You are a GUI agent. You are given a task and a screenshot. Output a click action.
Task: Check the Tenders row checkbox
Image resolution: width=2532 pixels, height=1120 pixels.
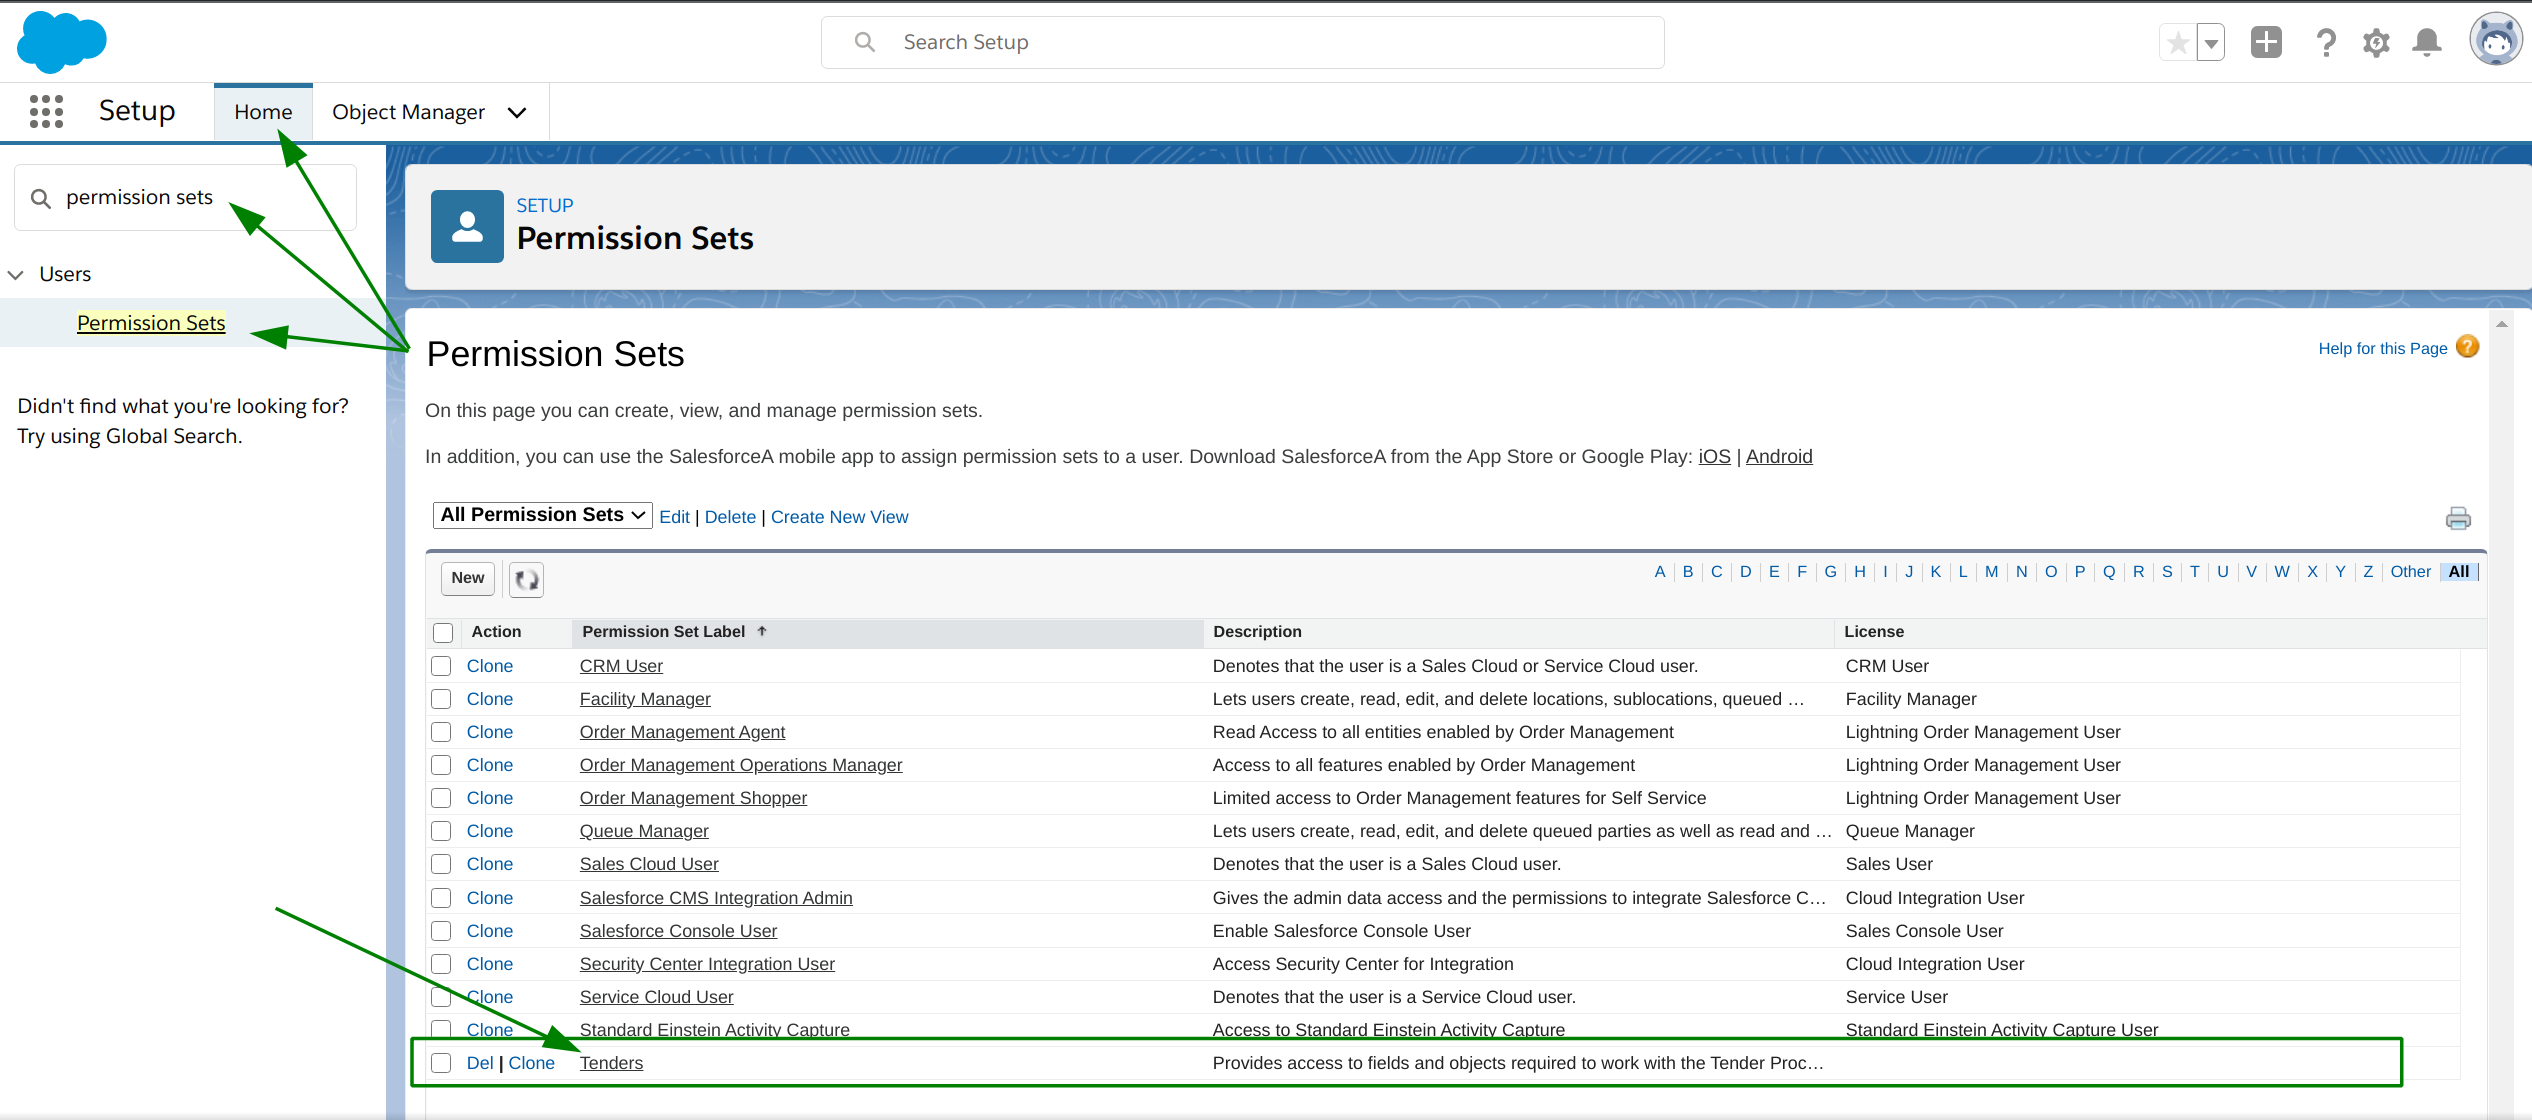coord(441,1063)
